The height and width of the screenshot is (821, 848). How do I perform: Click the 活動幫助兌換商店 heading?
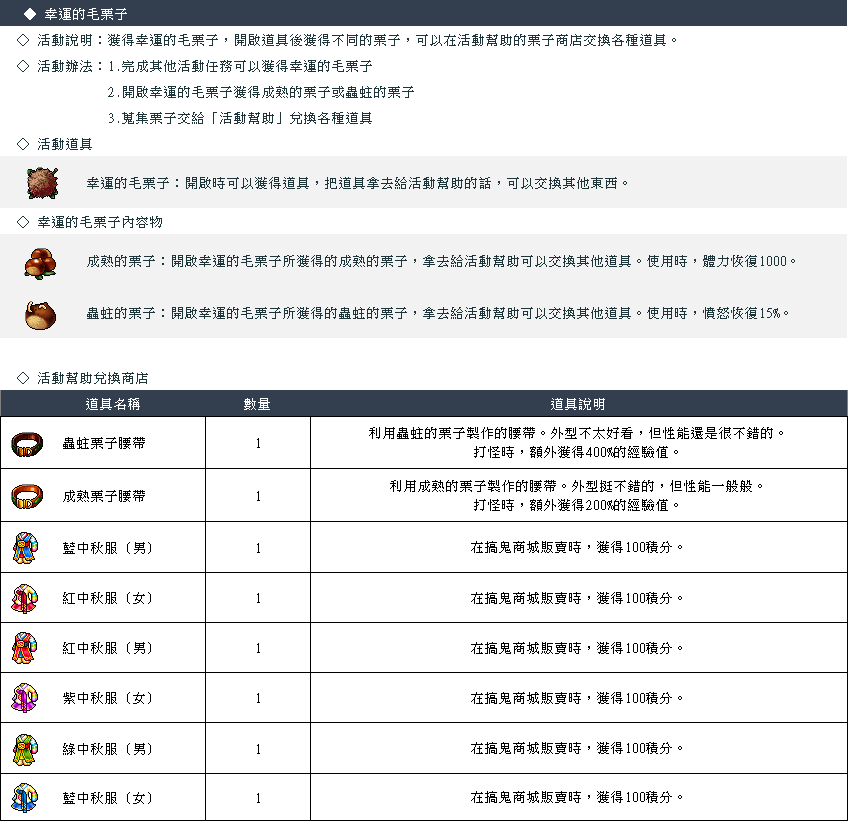click(x=92, y=378)
